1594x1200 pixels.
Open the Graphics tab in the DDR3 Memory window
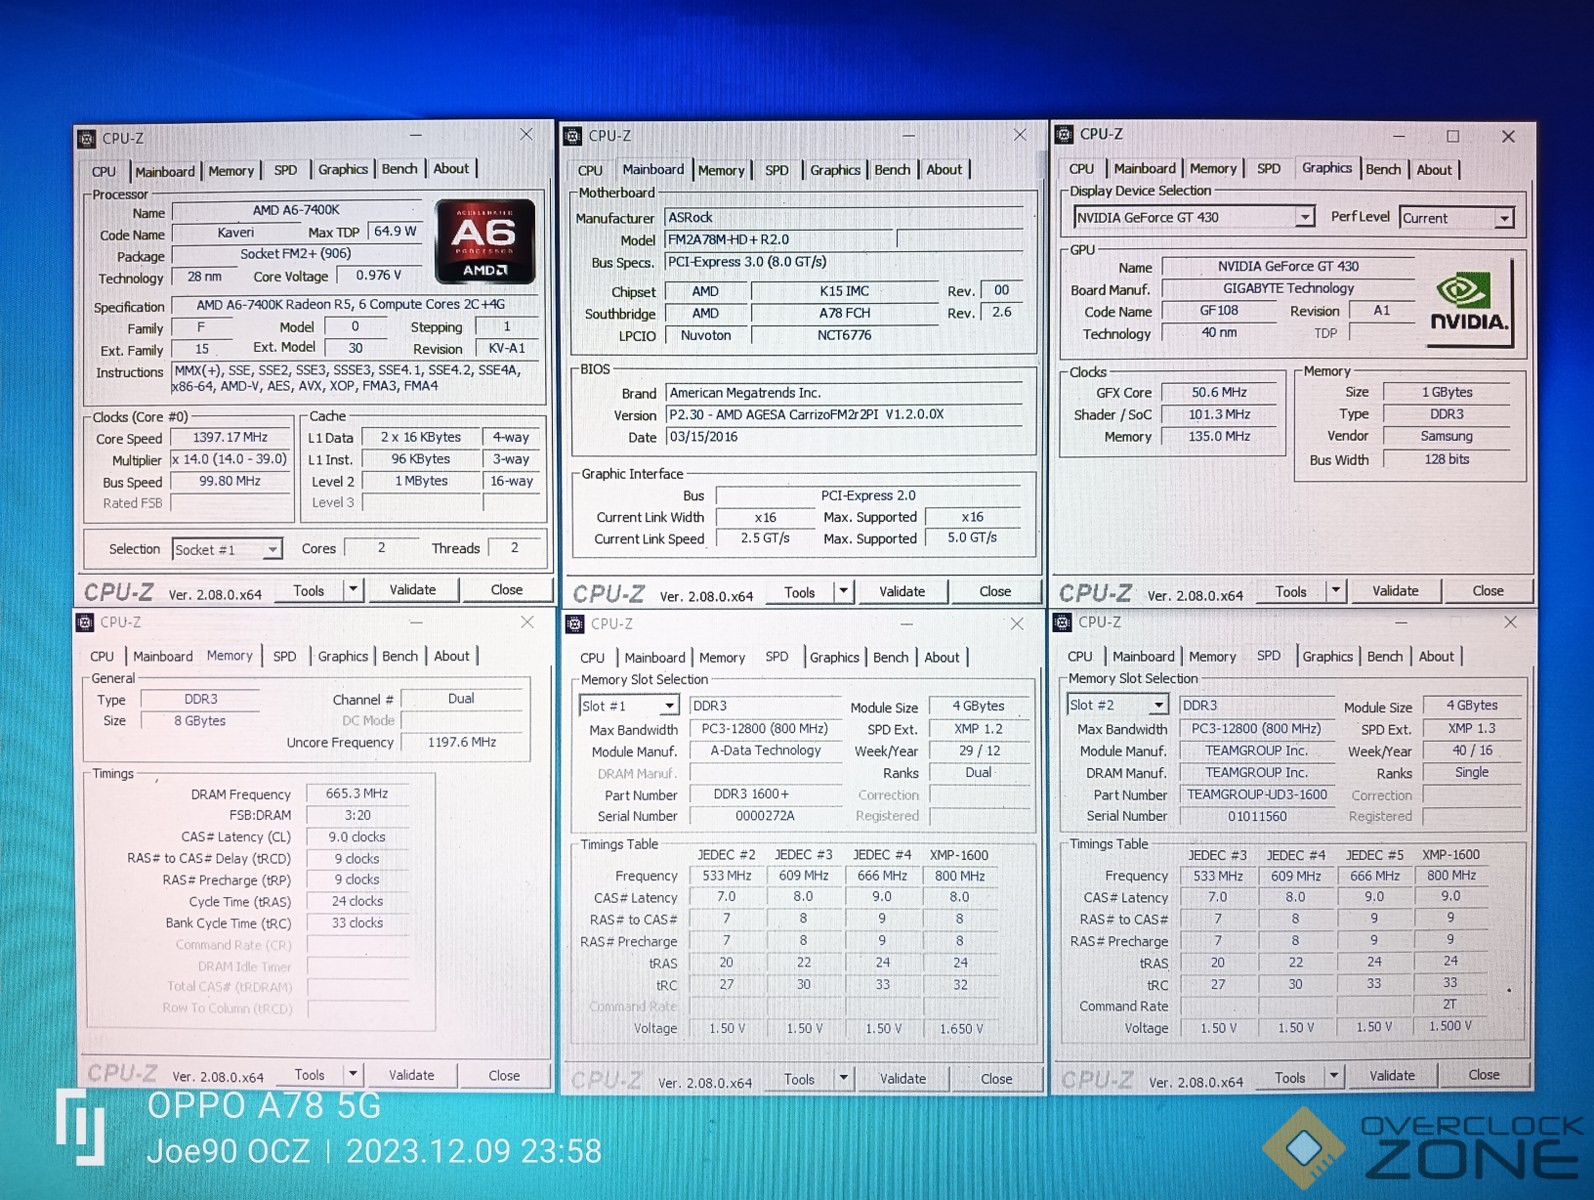tap(343, 656)
